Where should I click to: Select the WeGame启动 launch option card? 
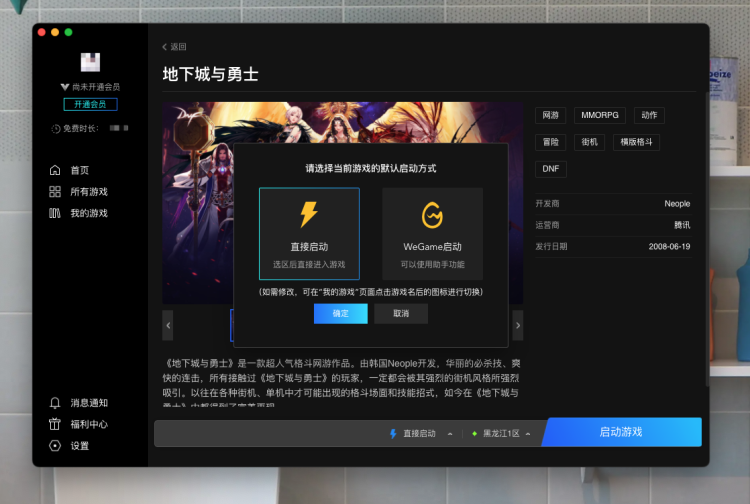[x=432, y=233]
